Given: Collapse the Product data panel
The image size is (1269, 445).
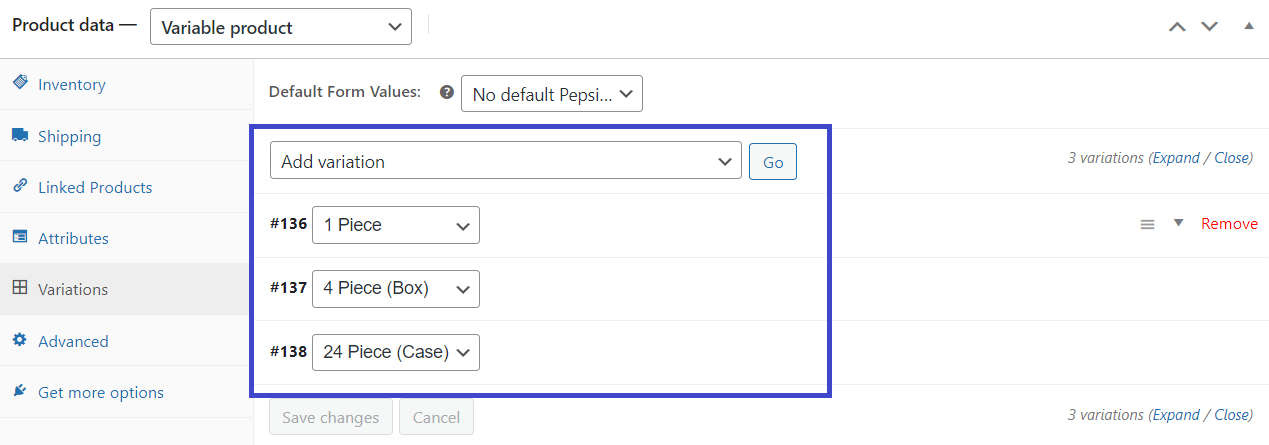Looking at the screenshot, I should [x=1248, y=26].
